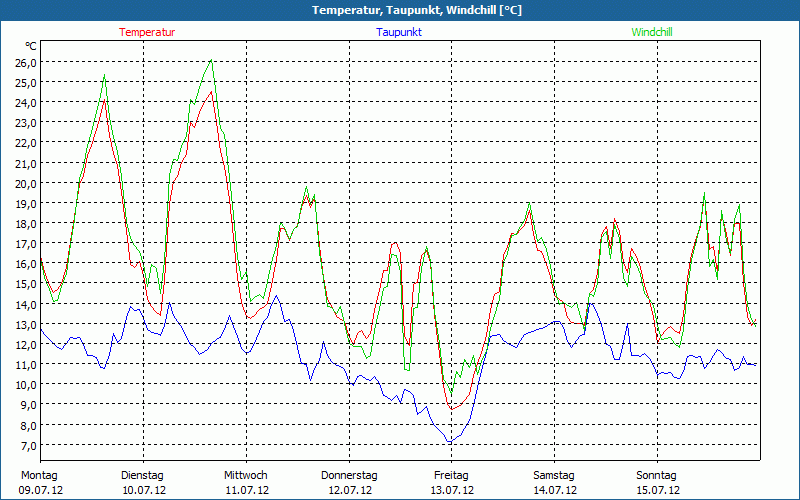This screenshot has height=500, width=800.
Task: Click the 20,0 y-axis value
Action: tap(26, 183)
